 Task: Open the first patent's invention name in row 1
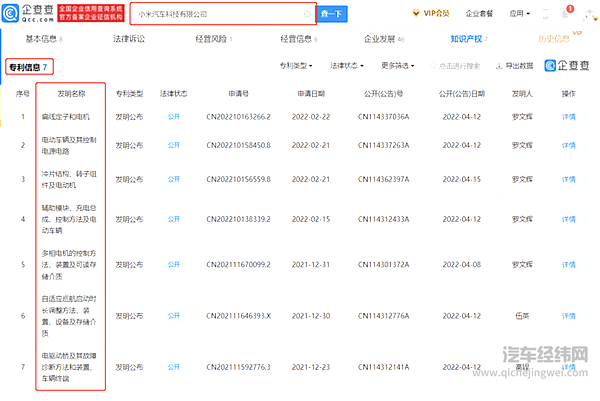click(x=65, y=117)
